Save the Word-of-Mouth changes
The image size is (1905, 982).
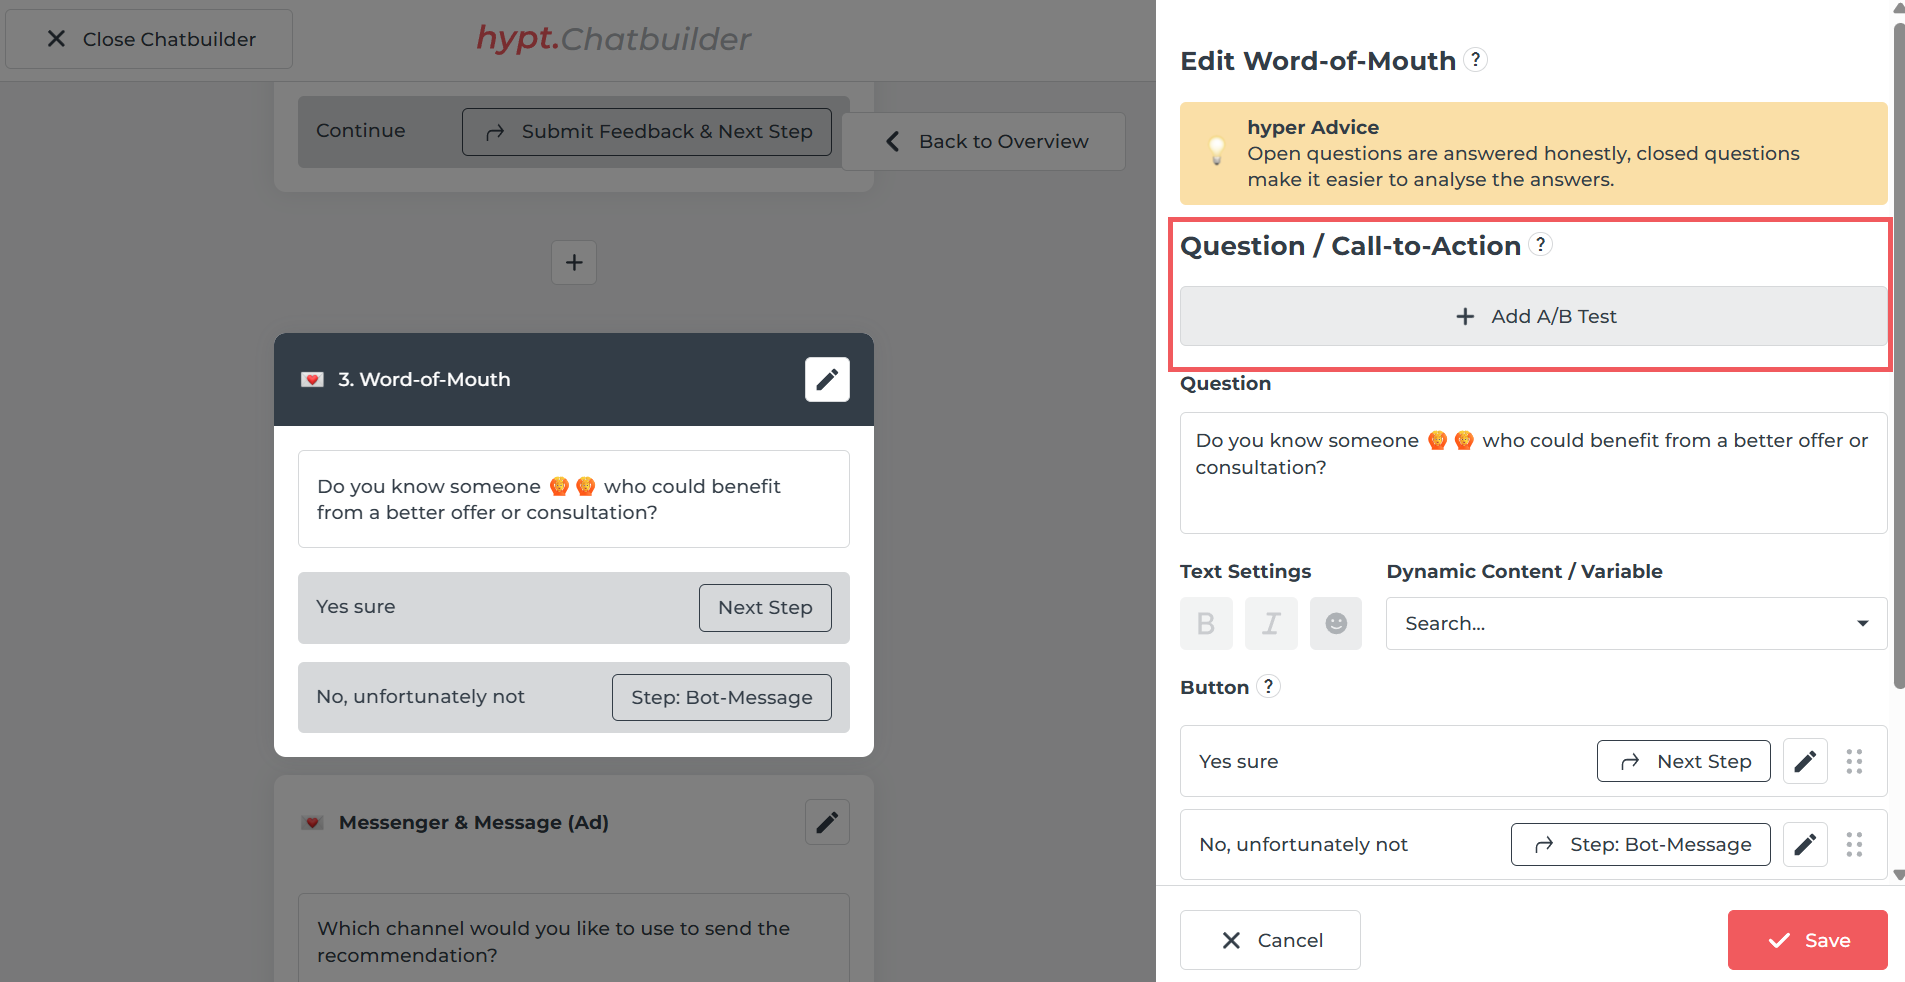click(1807, 940)
